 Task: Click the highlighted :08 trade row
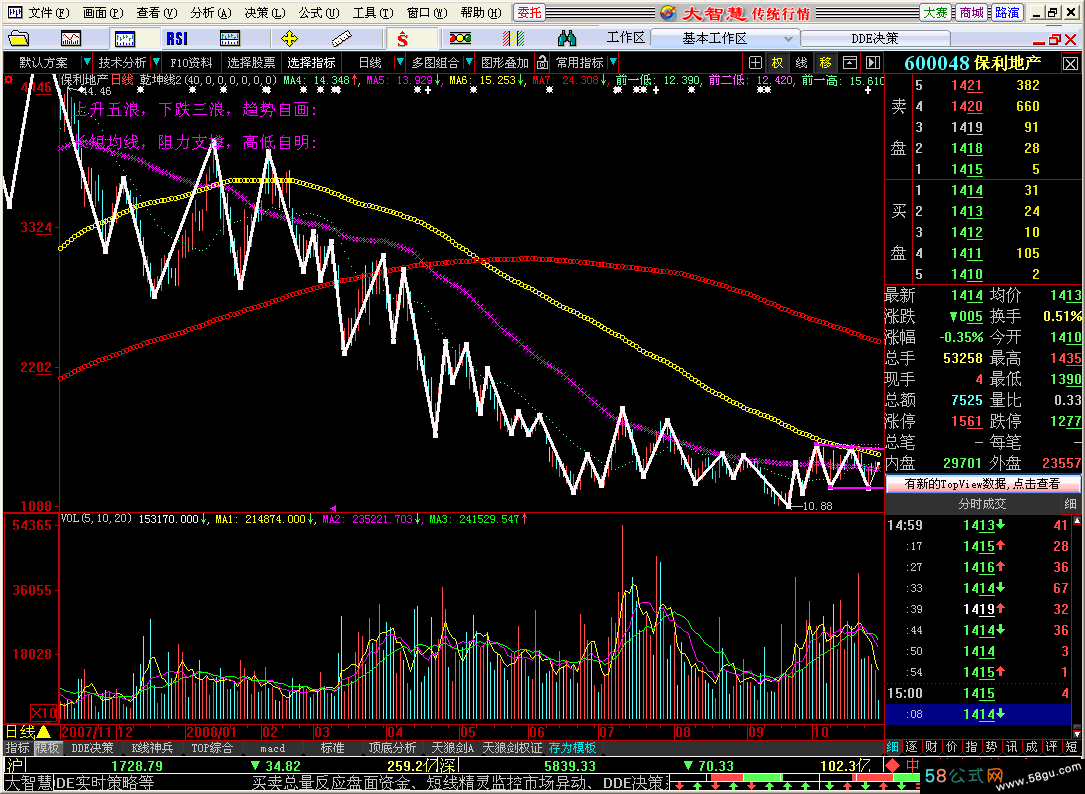point(978,714)
